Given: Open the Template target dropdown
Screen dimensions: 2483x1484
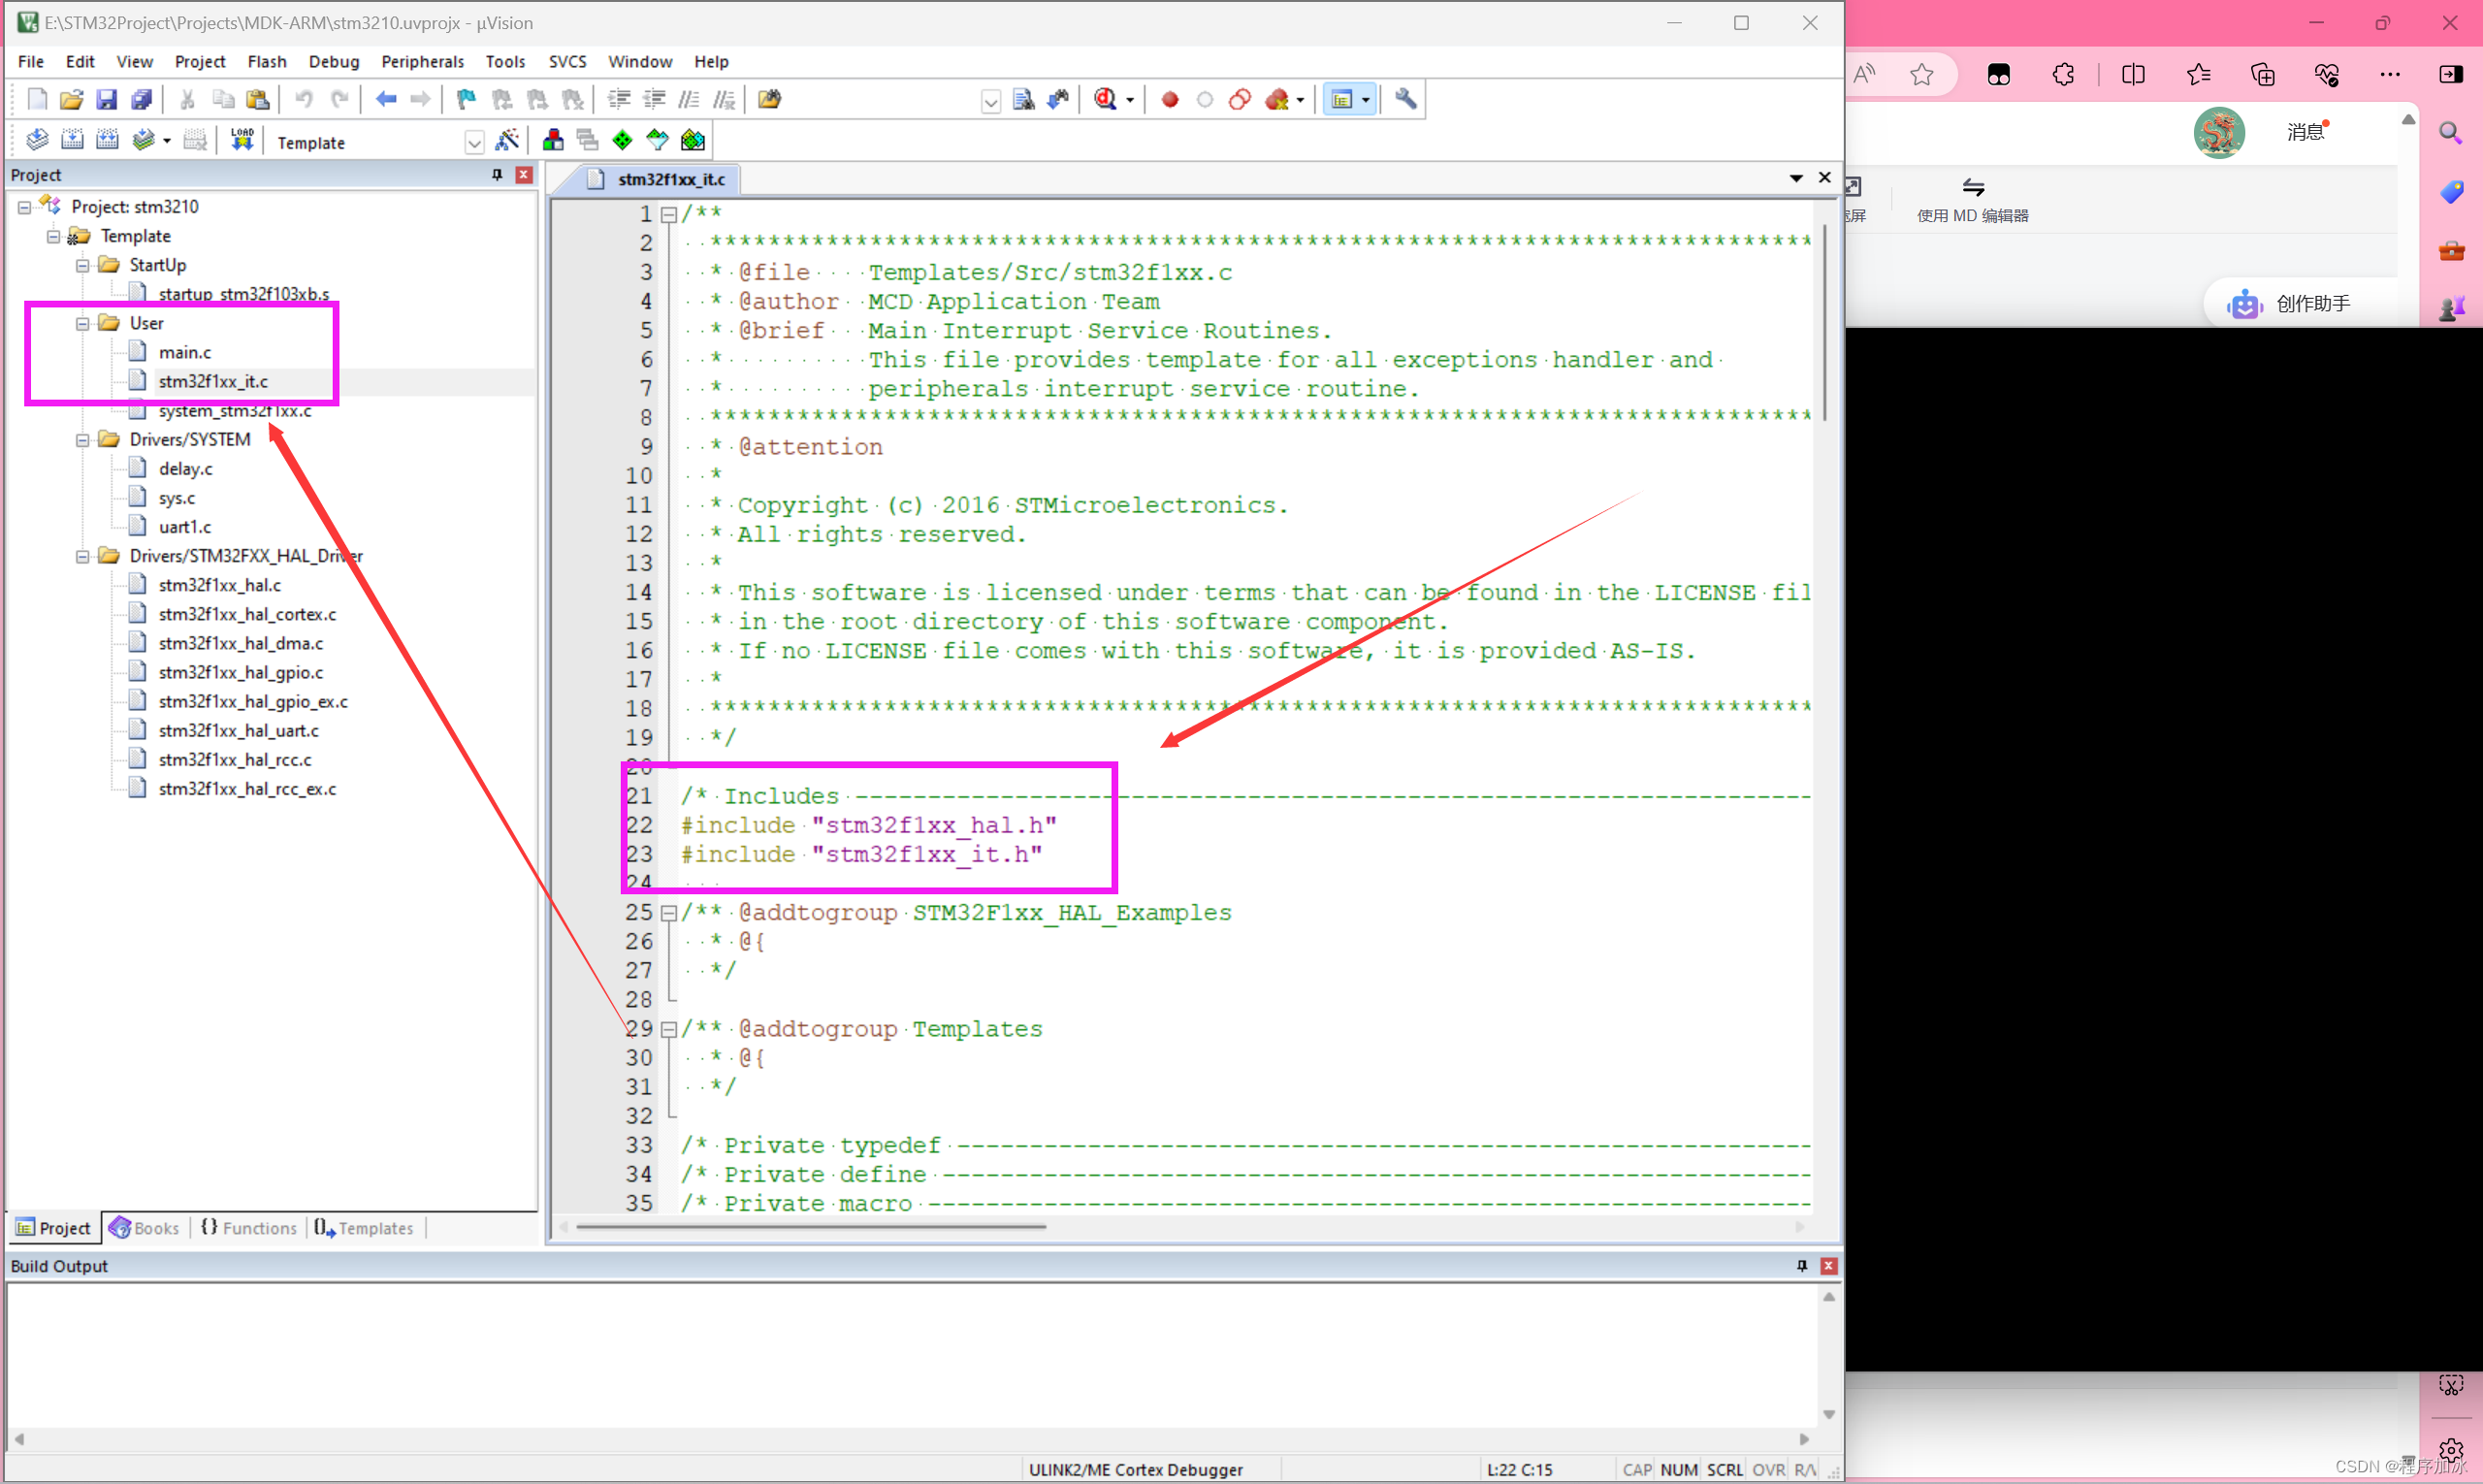Looking at the screenshot, I should click(x=475, y=143).
